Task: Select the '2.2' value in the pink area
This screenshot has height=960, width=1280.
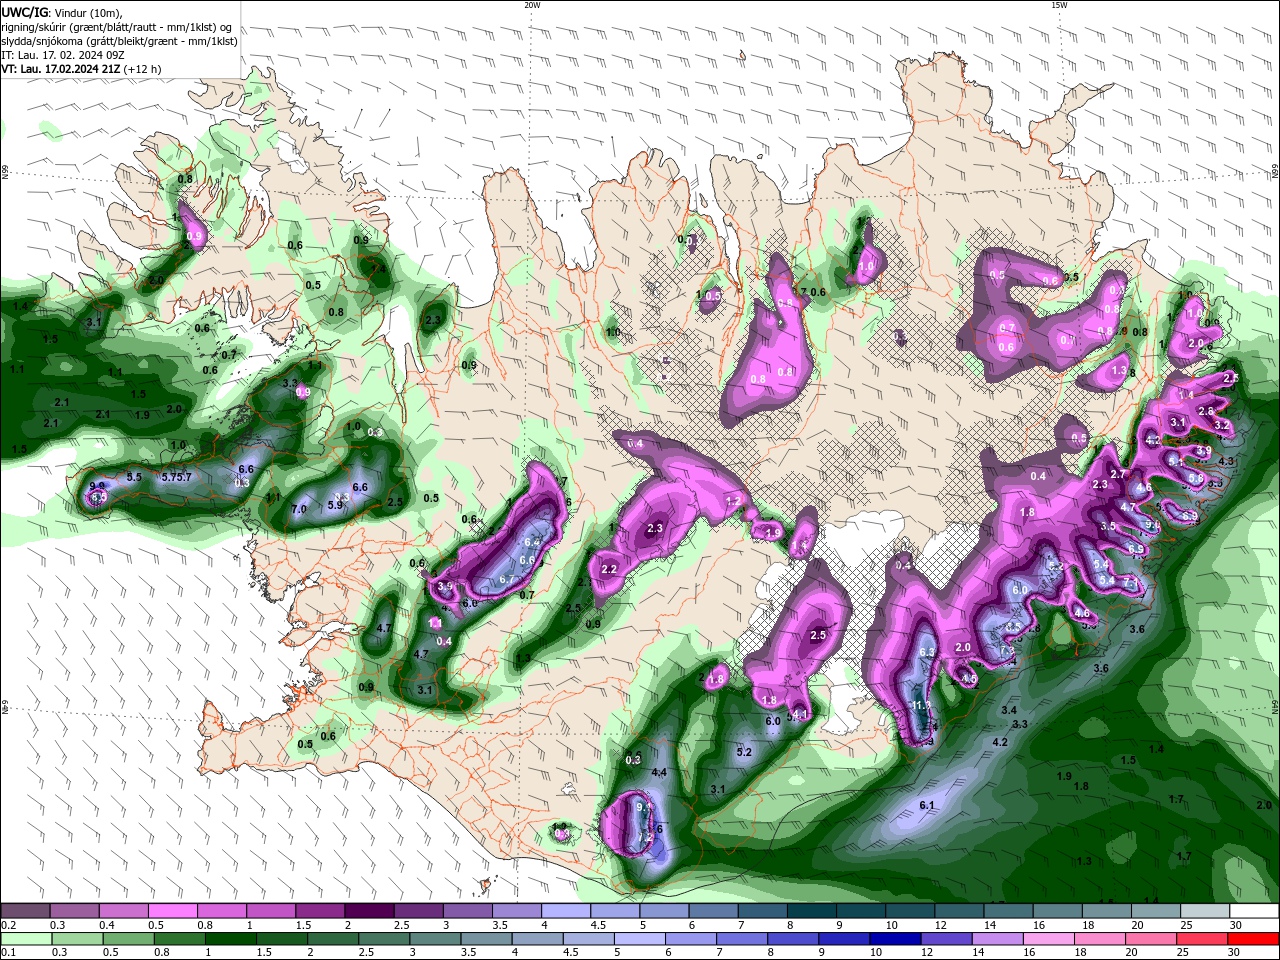Action: coord(609,569)
